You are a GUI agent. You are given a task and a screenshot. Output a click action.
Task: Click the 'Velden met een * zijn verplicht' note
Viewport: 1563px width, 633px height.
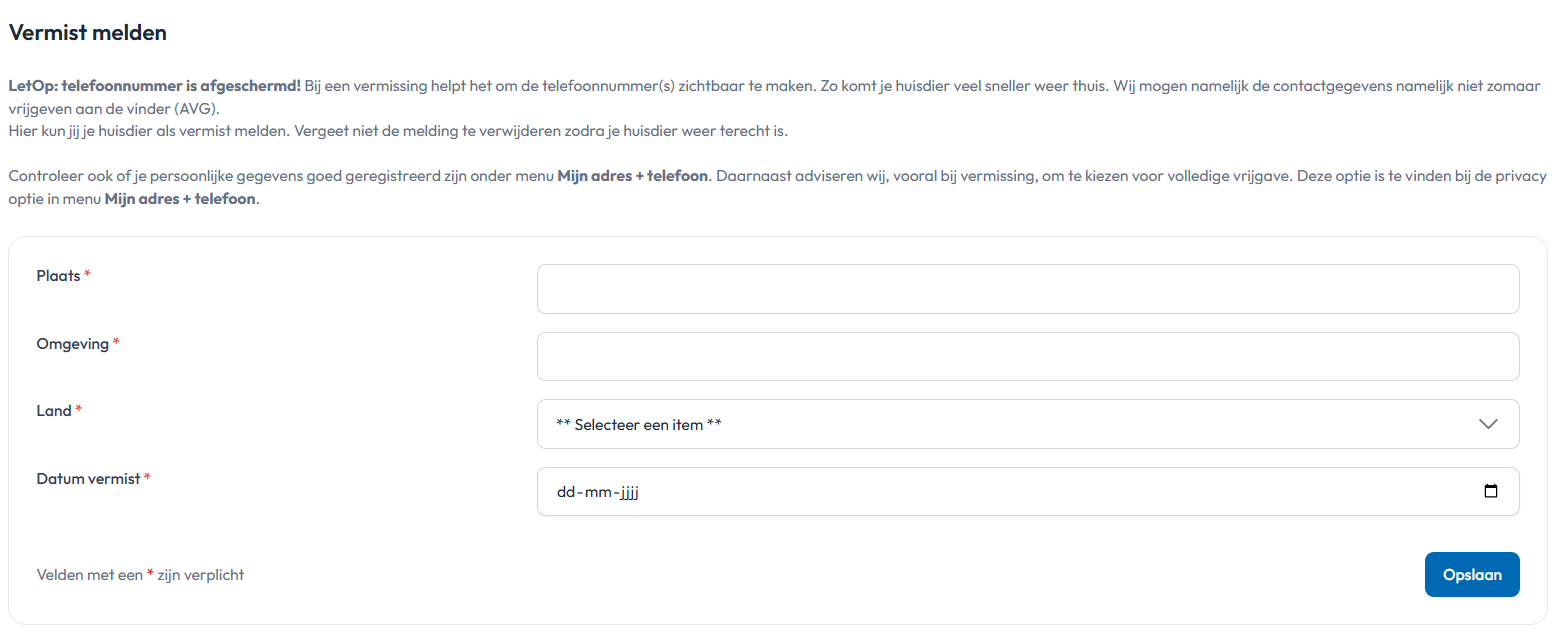(x=140, y=575)
